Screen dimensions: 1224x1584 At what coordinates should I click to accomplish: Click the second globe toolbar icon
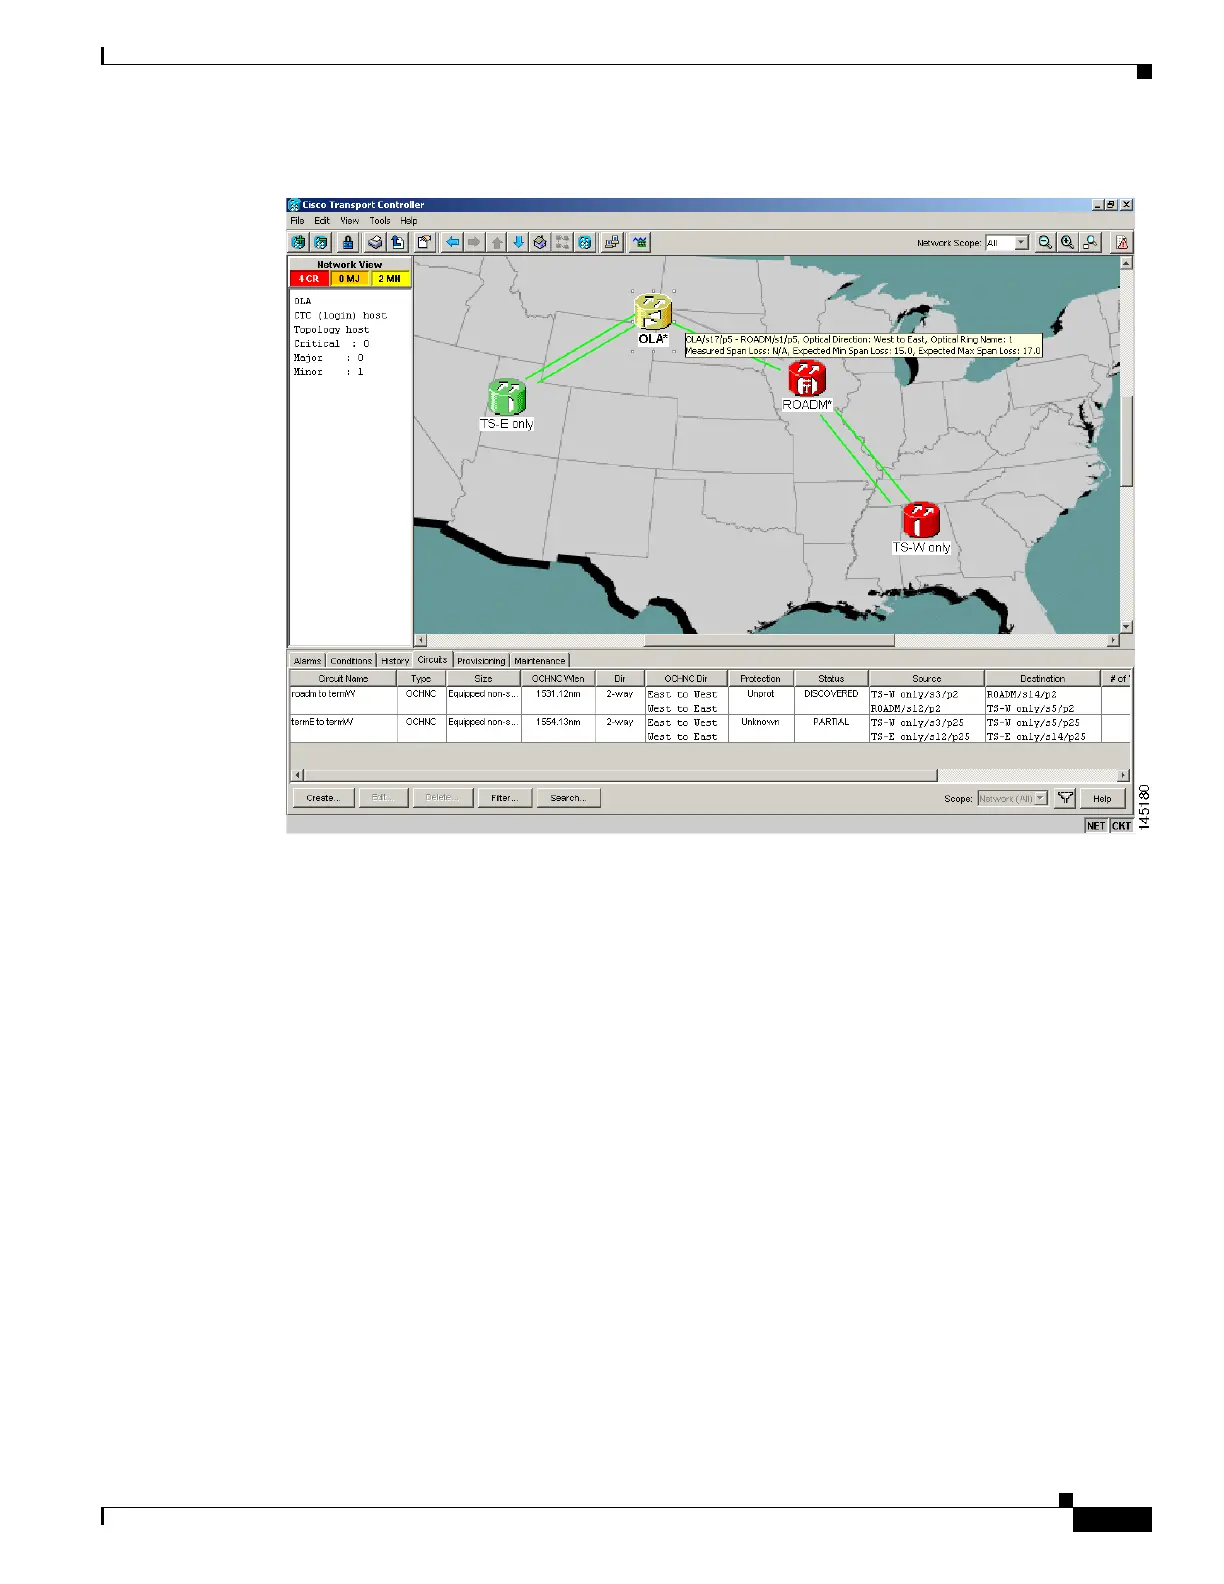[321, 242]
